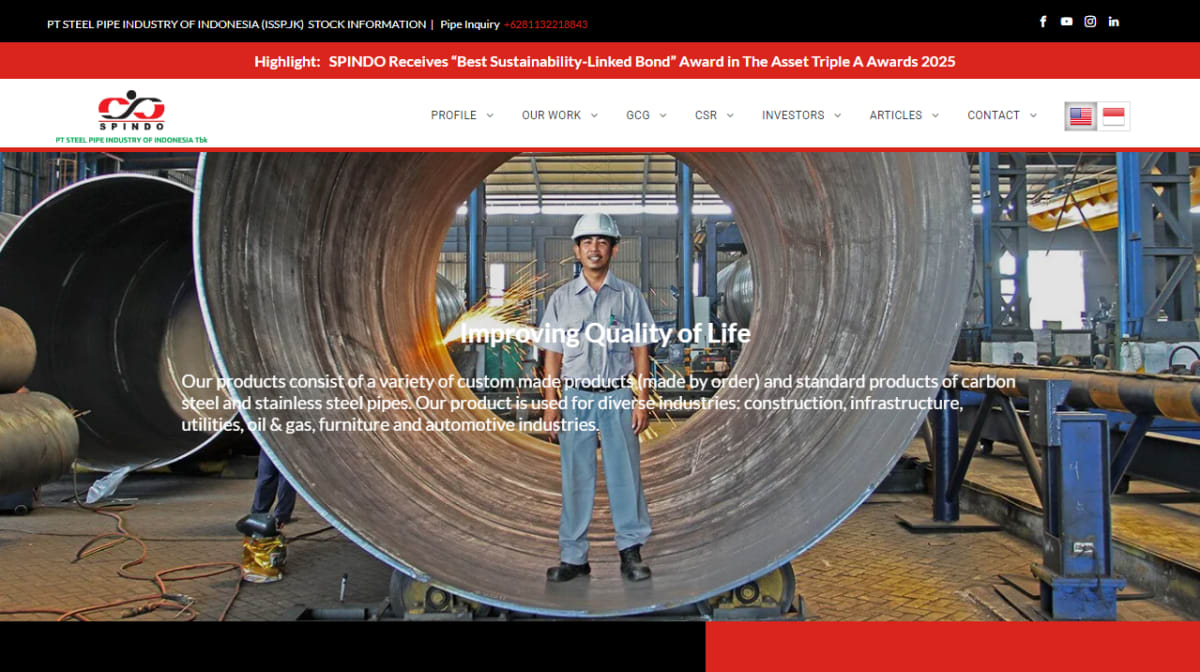
Task: Open the OUR WORK menu item
Action: [551, 115]
